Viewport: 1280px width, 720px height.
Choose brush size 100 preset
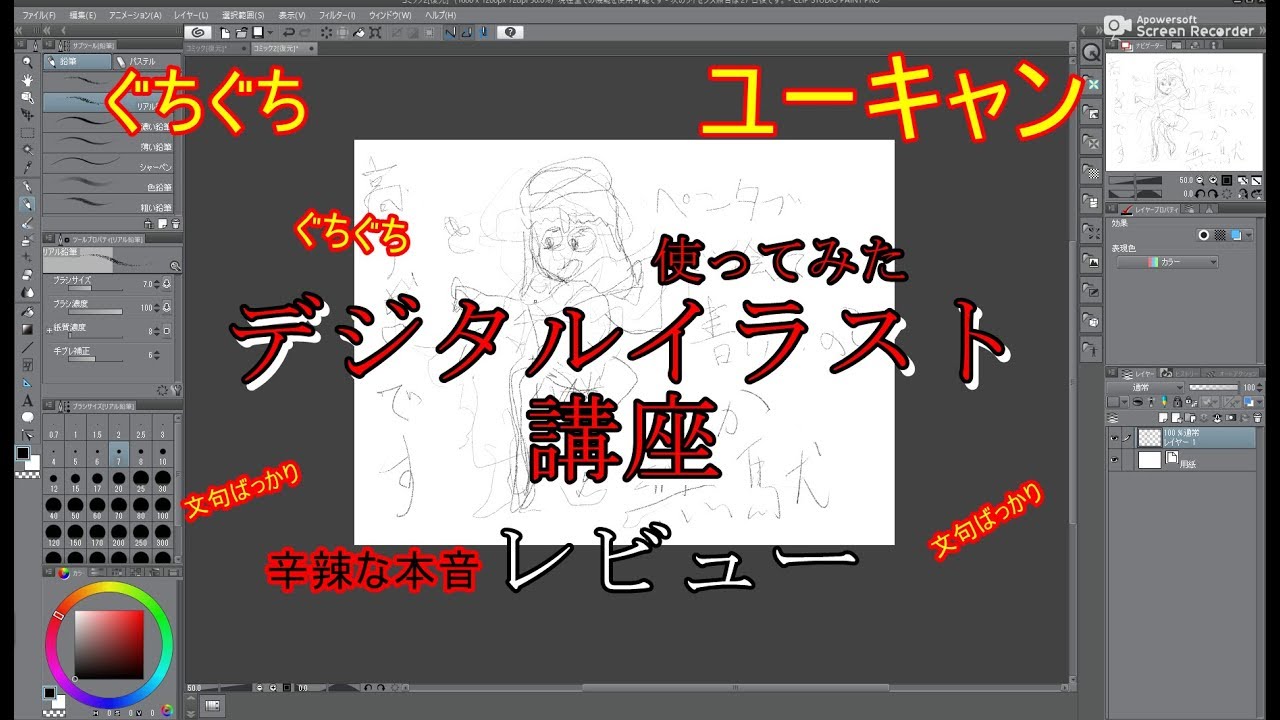pyautogui.click(x=162, y=508)
